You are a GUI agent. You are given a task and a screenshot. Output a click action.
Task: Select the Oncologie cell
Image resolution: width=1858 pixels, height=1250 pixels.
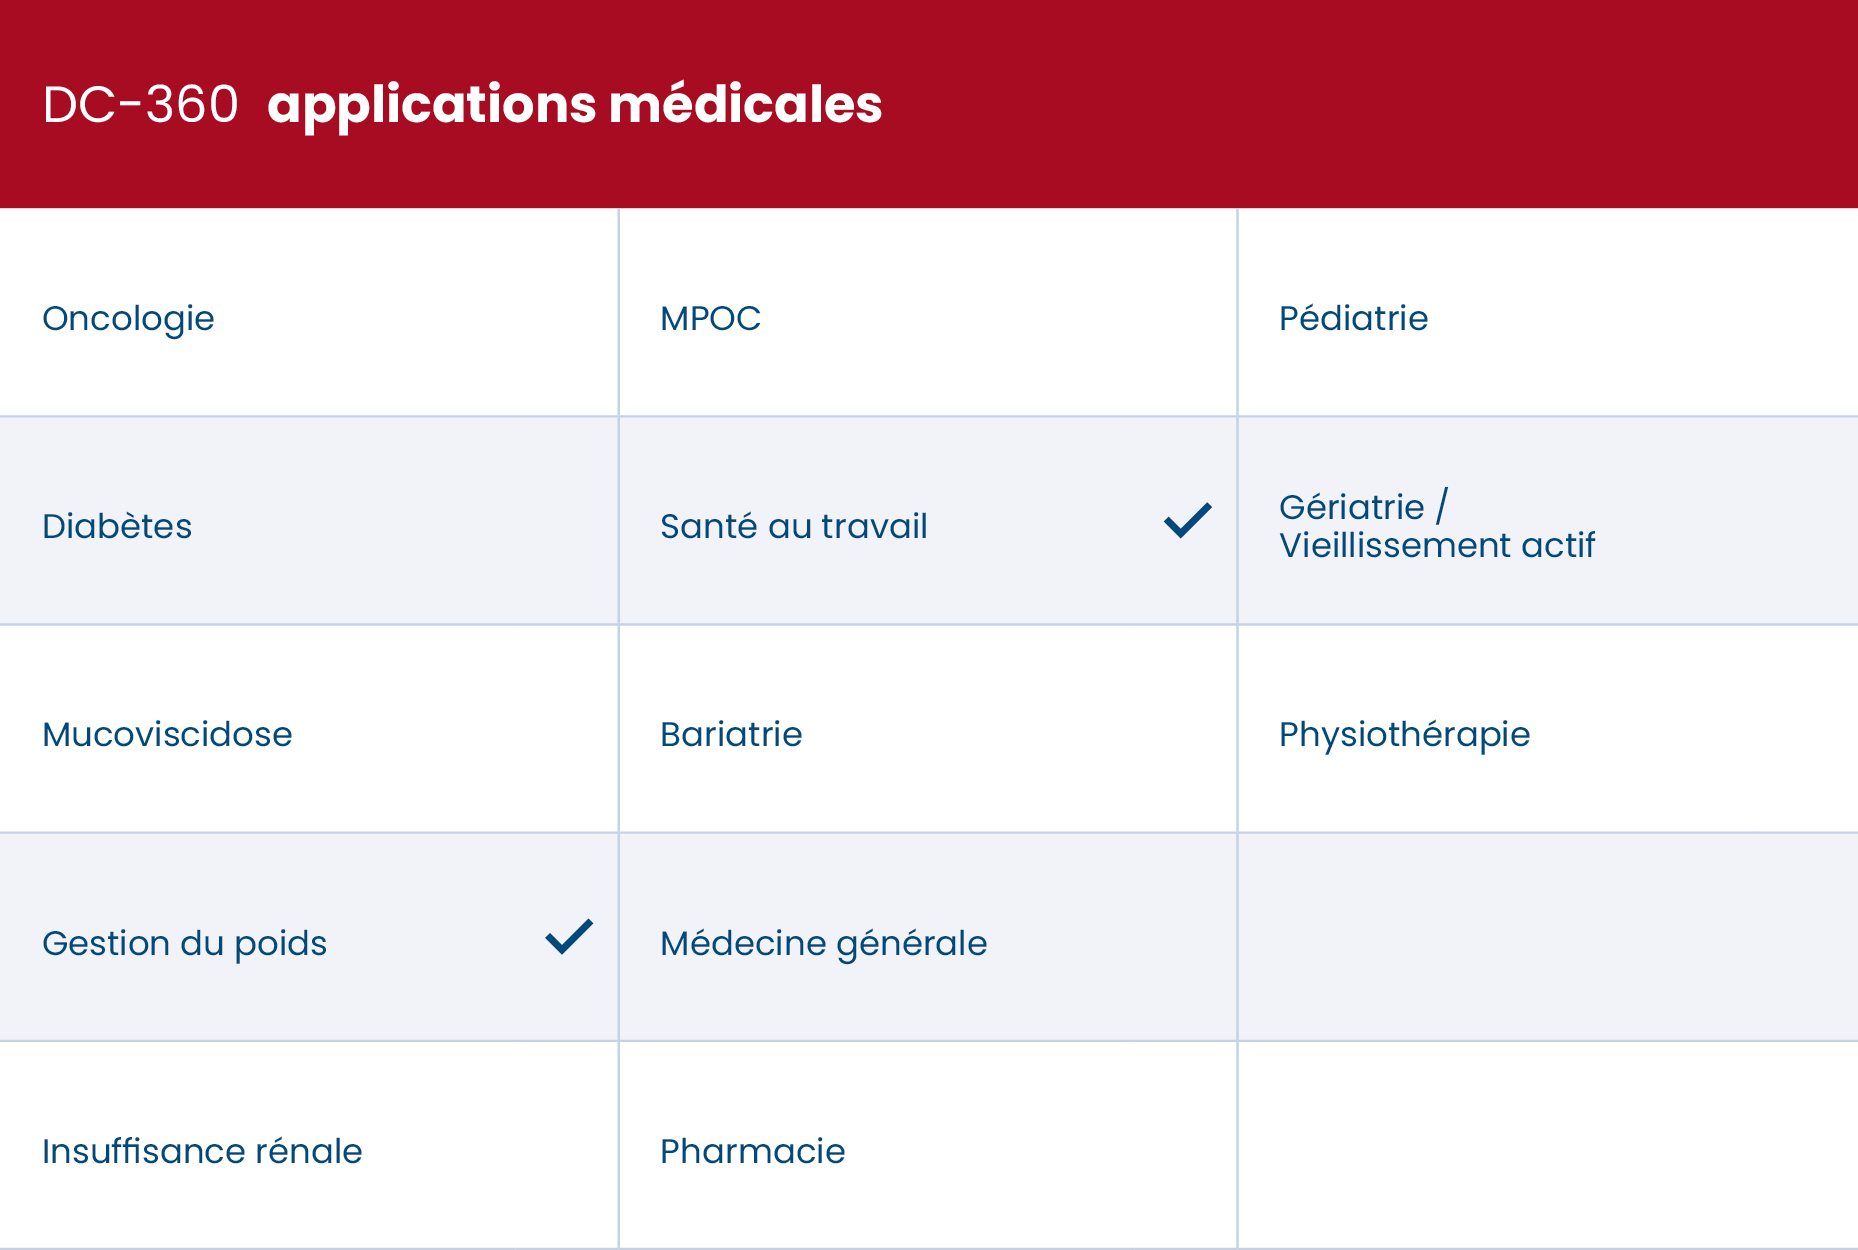click(129, 319)
